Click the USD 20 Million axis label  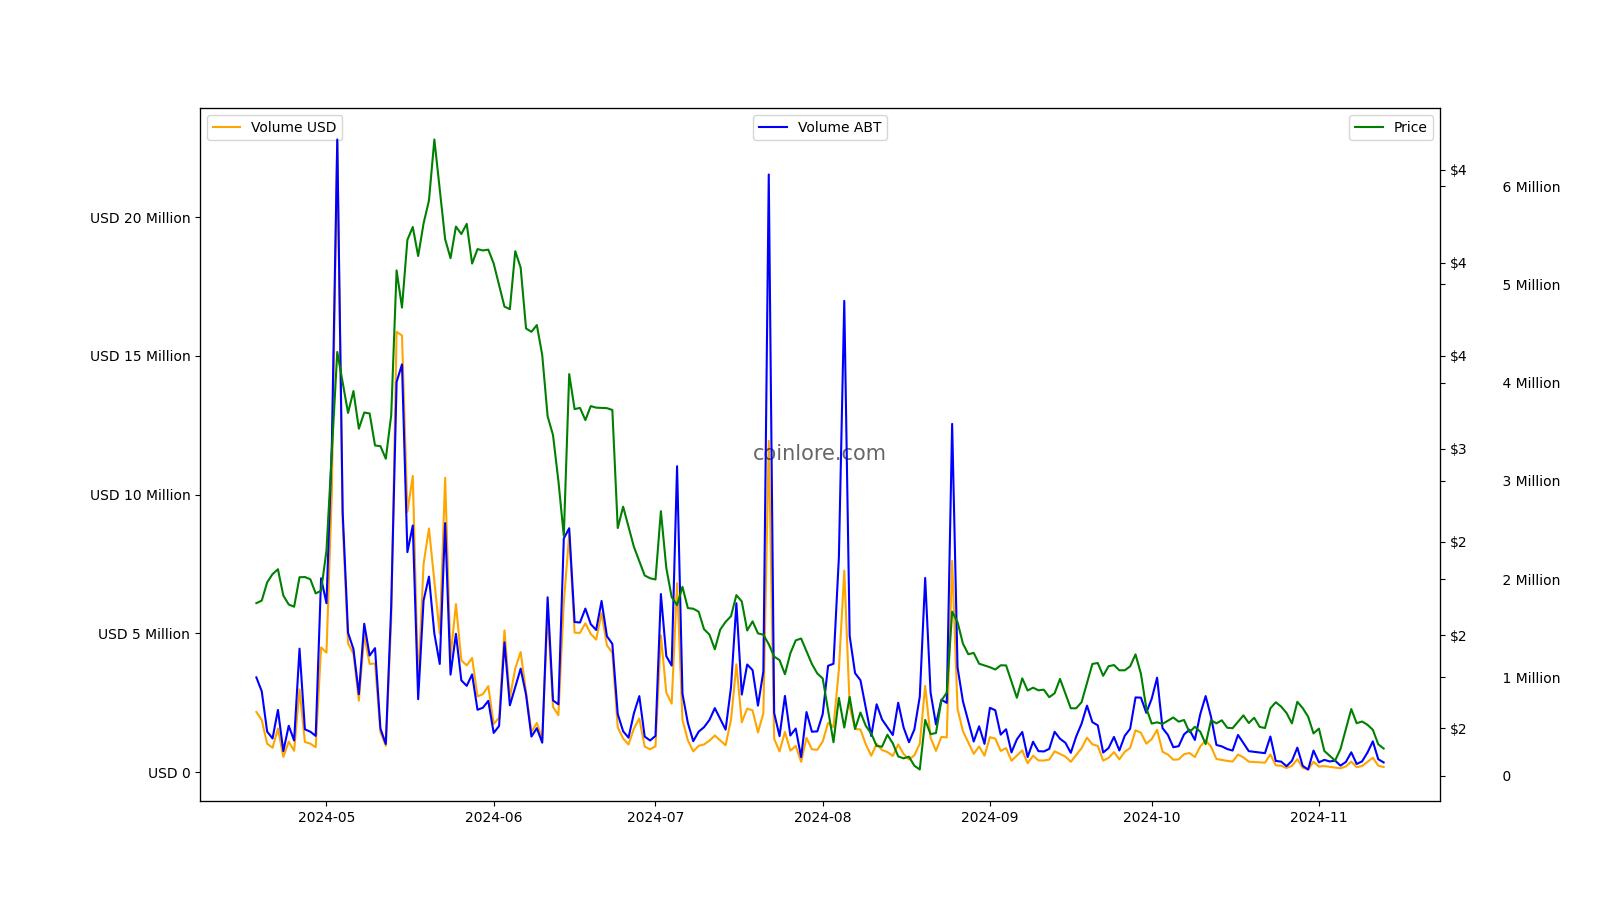(x=140, y=218)
